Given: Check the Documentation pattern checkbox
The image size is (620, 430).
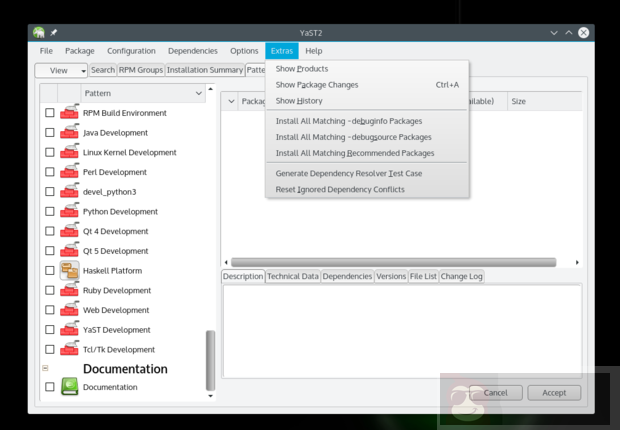Looking at the screenshot, I should point(49,387).
